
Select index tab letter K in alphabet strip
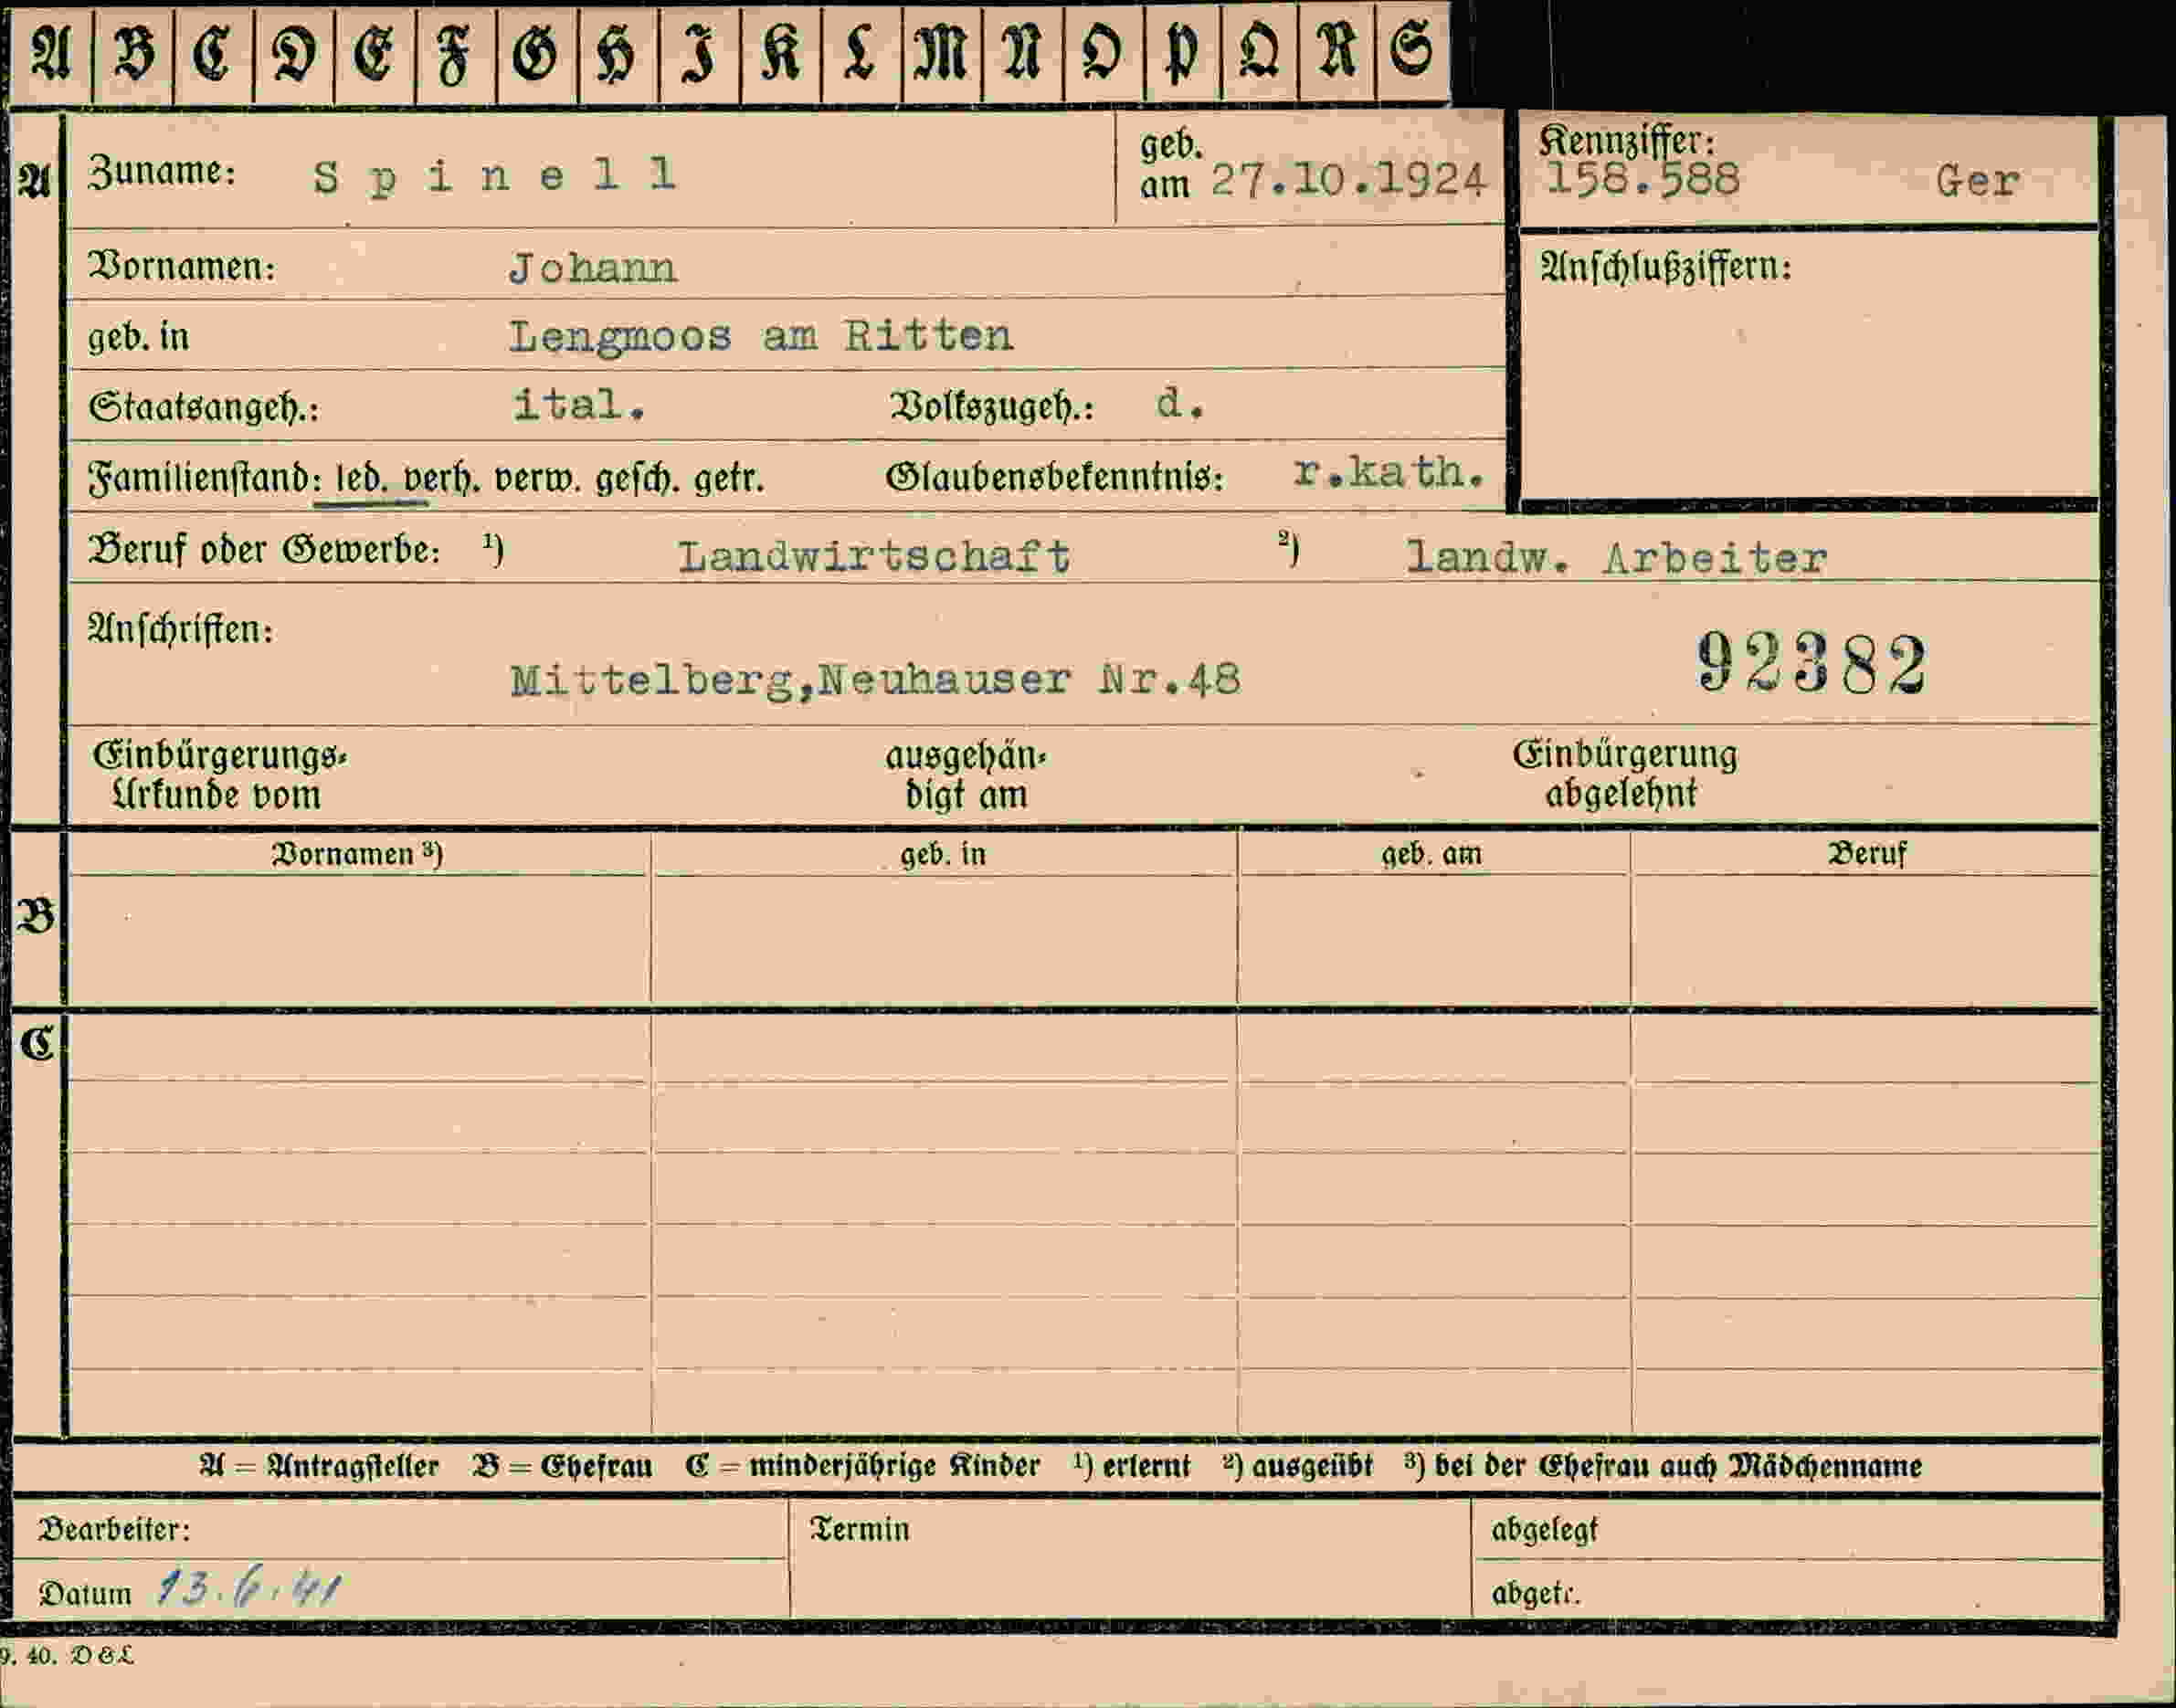tap(781, 53)
